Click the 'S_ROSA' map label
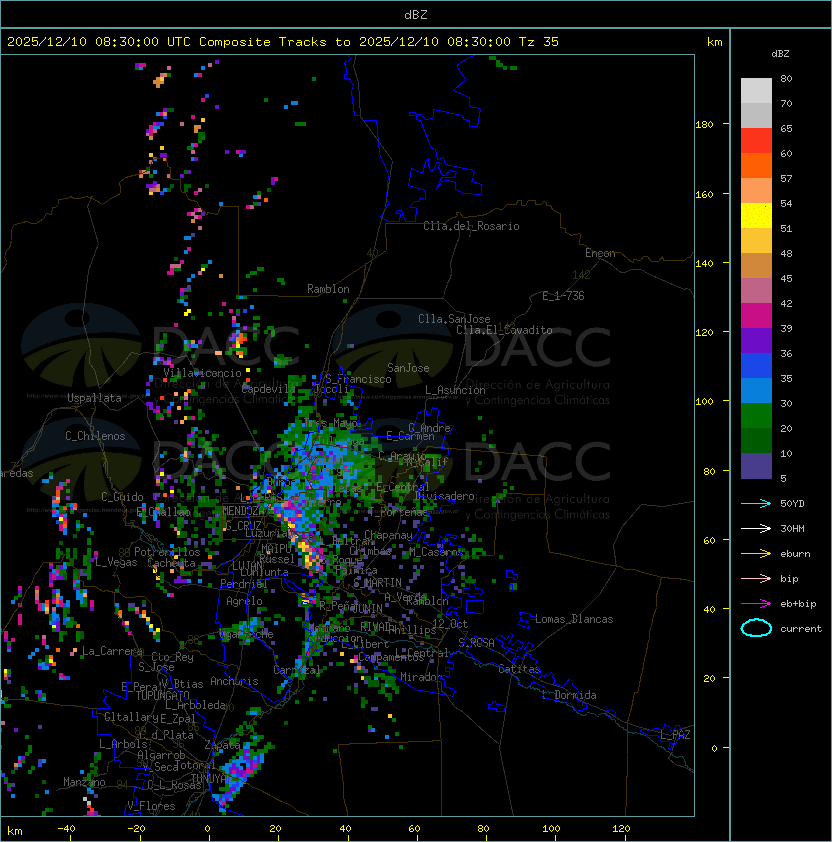This screenshot has height=842, width=832. (476, 643)
